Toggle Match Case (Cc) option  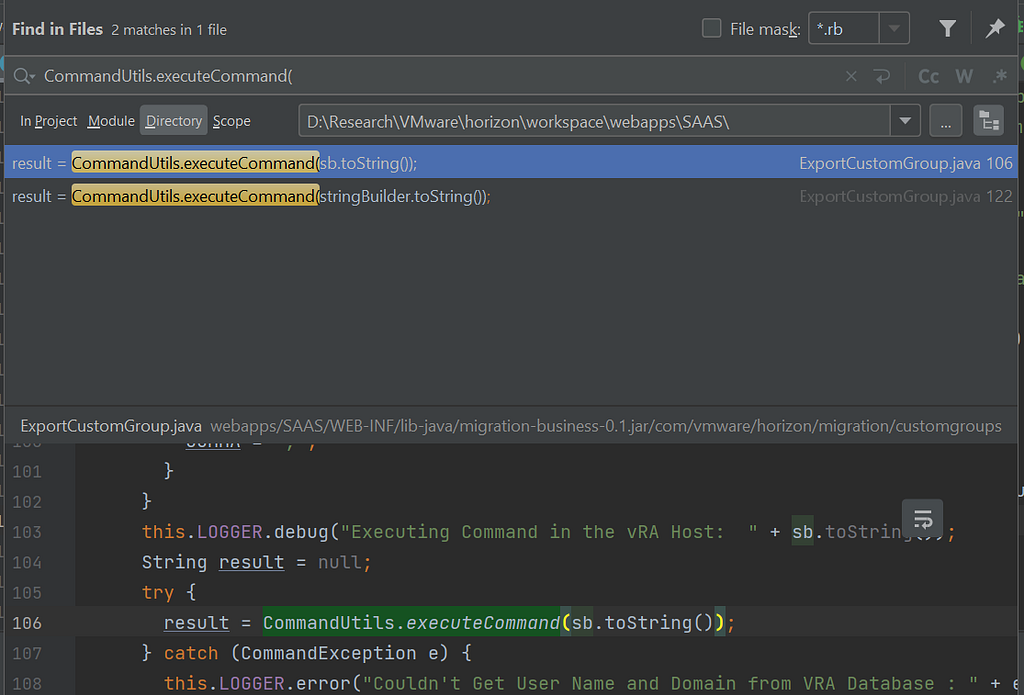(928, 76)
